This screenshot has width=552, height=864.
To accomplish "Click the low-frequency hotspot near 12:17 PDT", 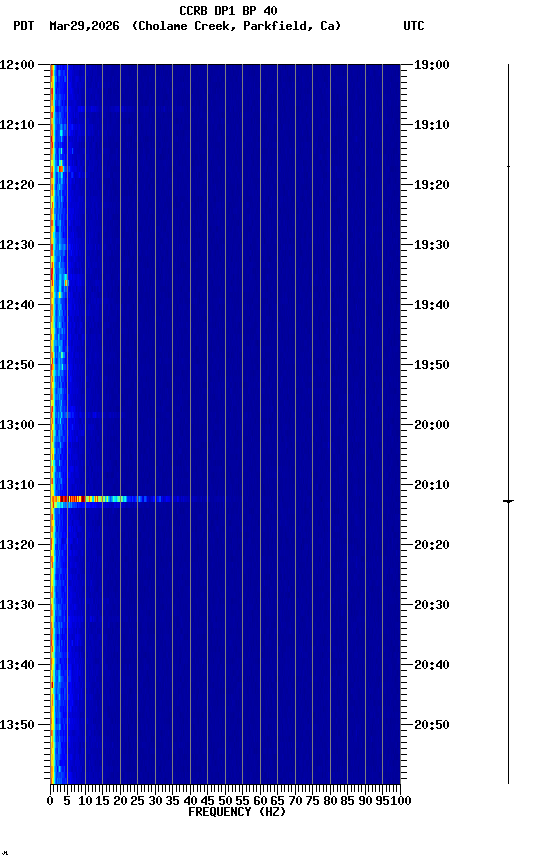I will (x=61, y=167).
